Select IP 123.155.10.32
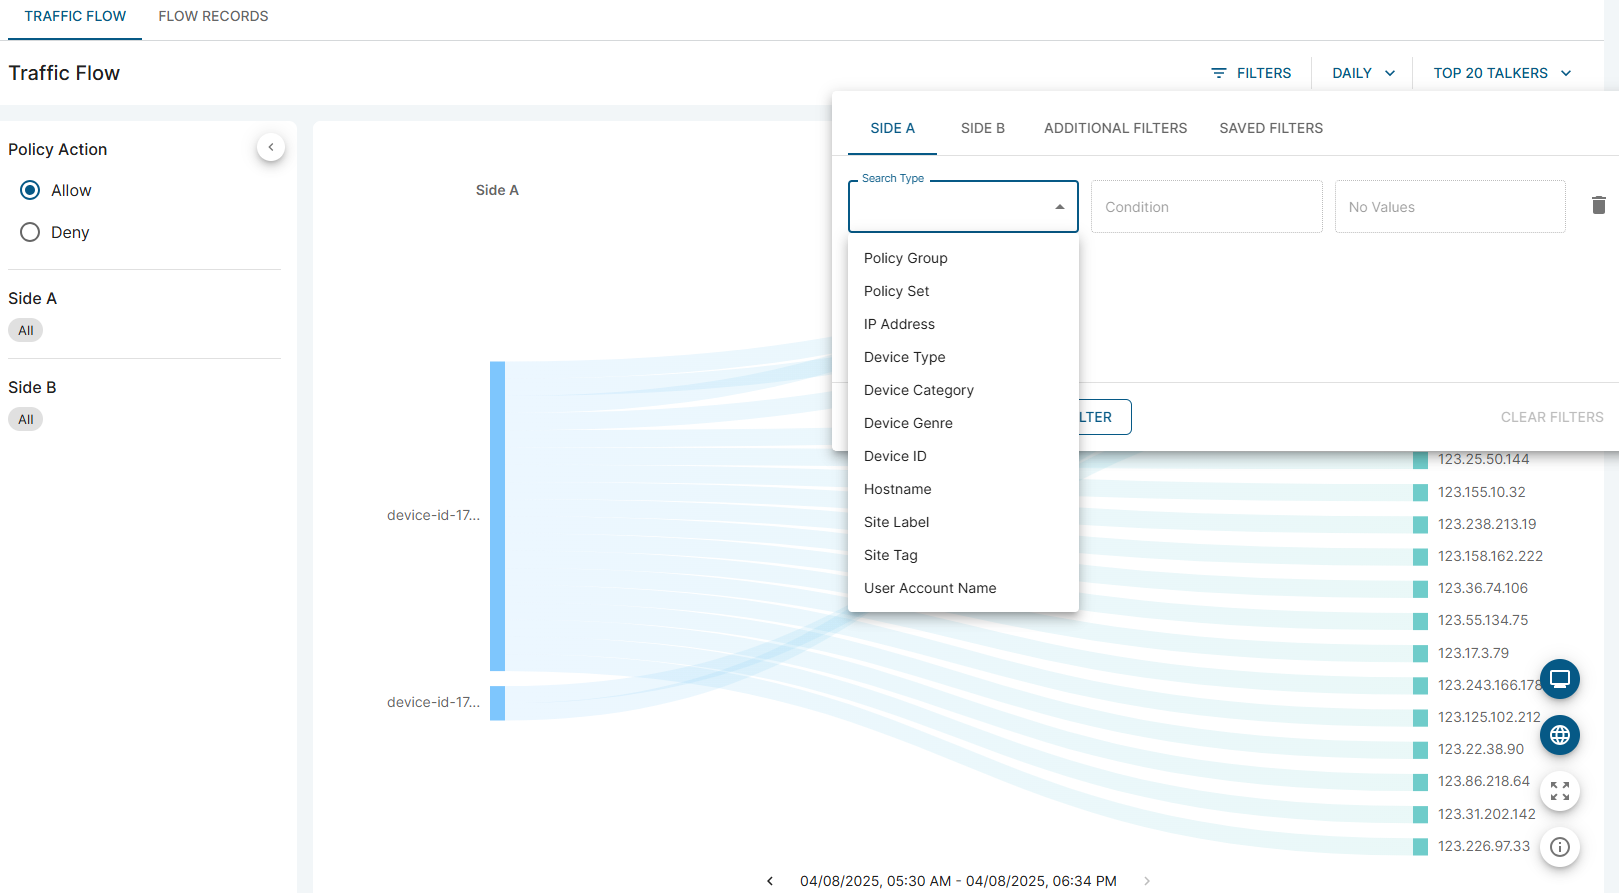 [x=1481, y=492]
